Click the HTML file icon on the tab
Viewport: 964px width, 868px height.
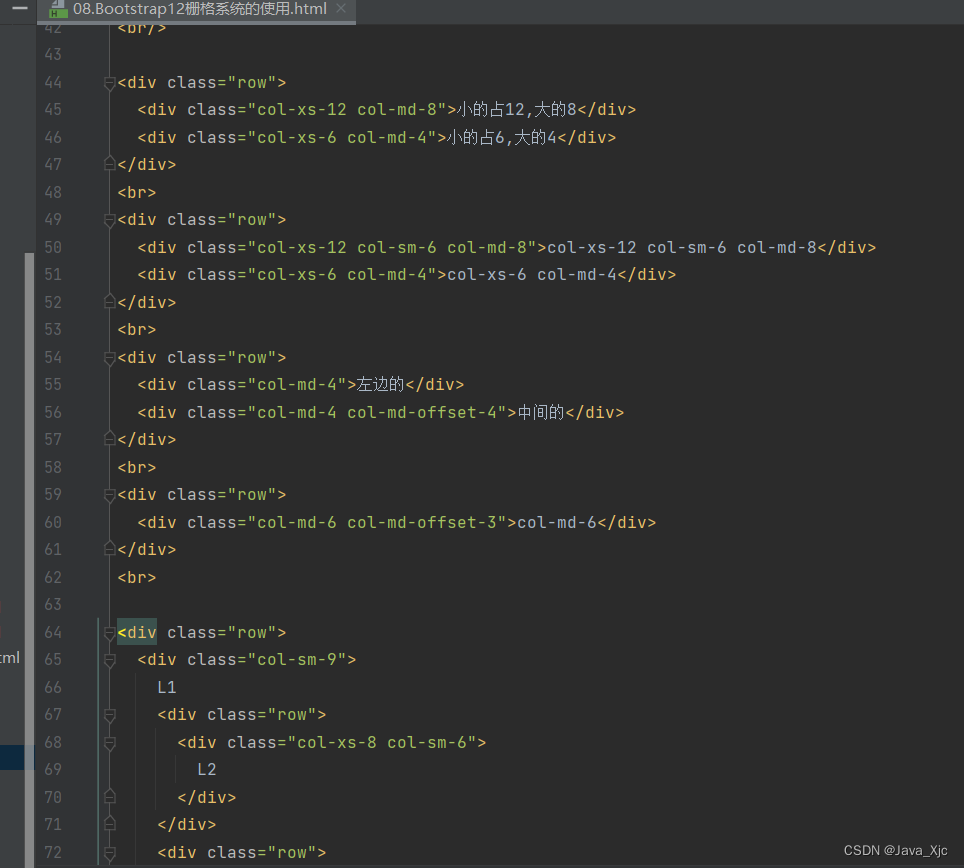[58, 9]
